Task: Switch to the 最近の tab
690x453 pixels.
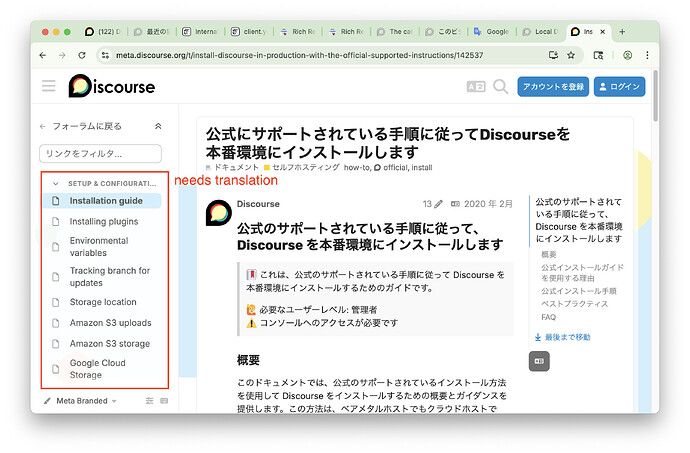Action: pyautogui.click(x=152, y=32)
